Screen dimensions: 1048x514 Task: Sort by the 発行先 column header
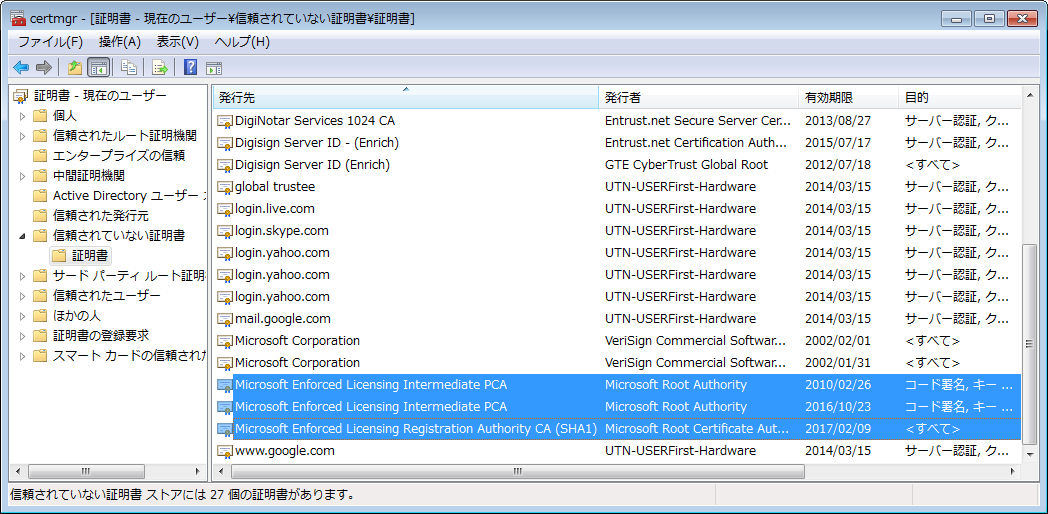point(406,98)
